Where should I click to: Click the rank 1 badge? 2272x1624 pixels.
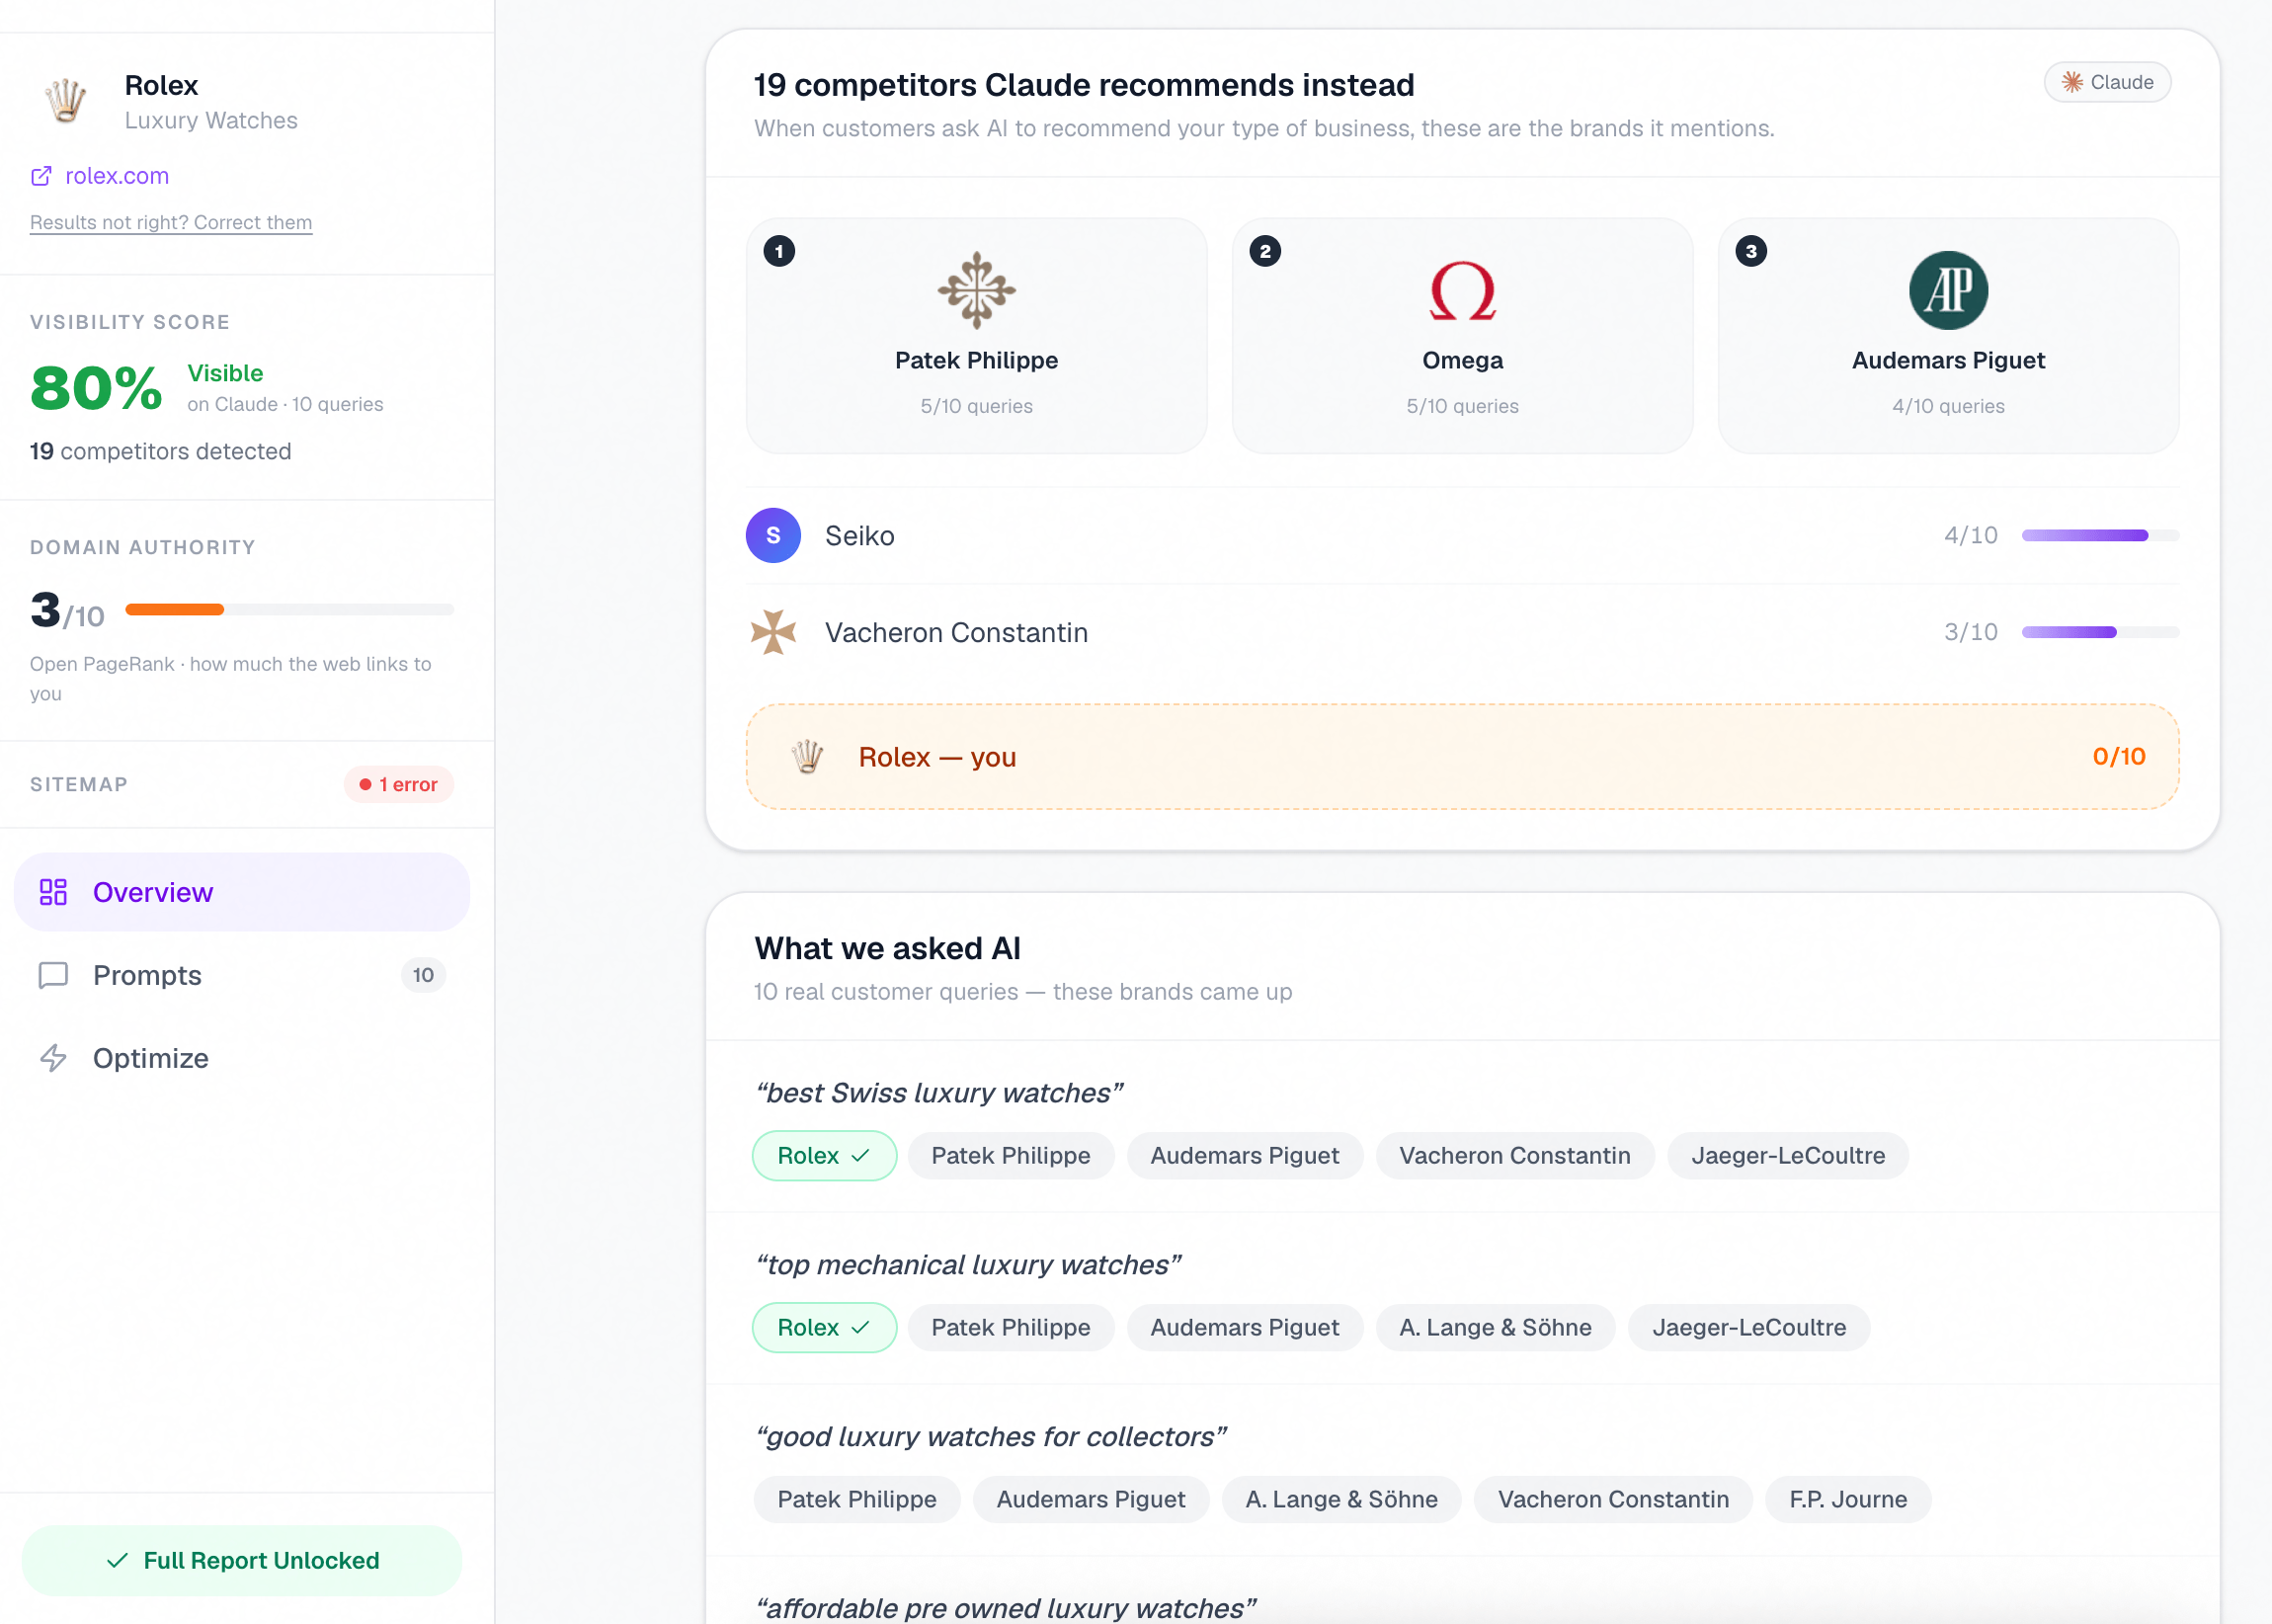click(779, 251)
